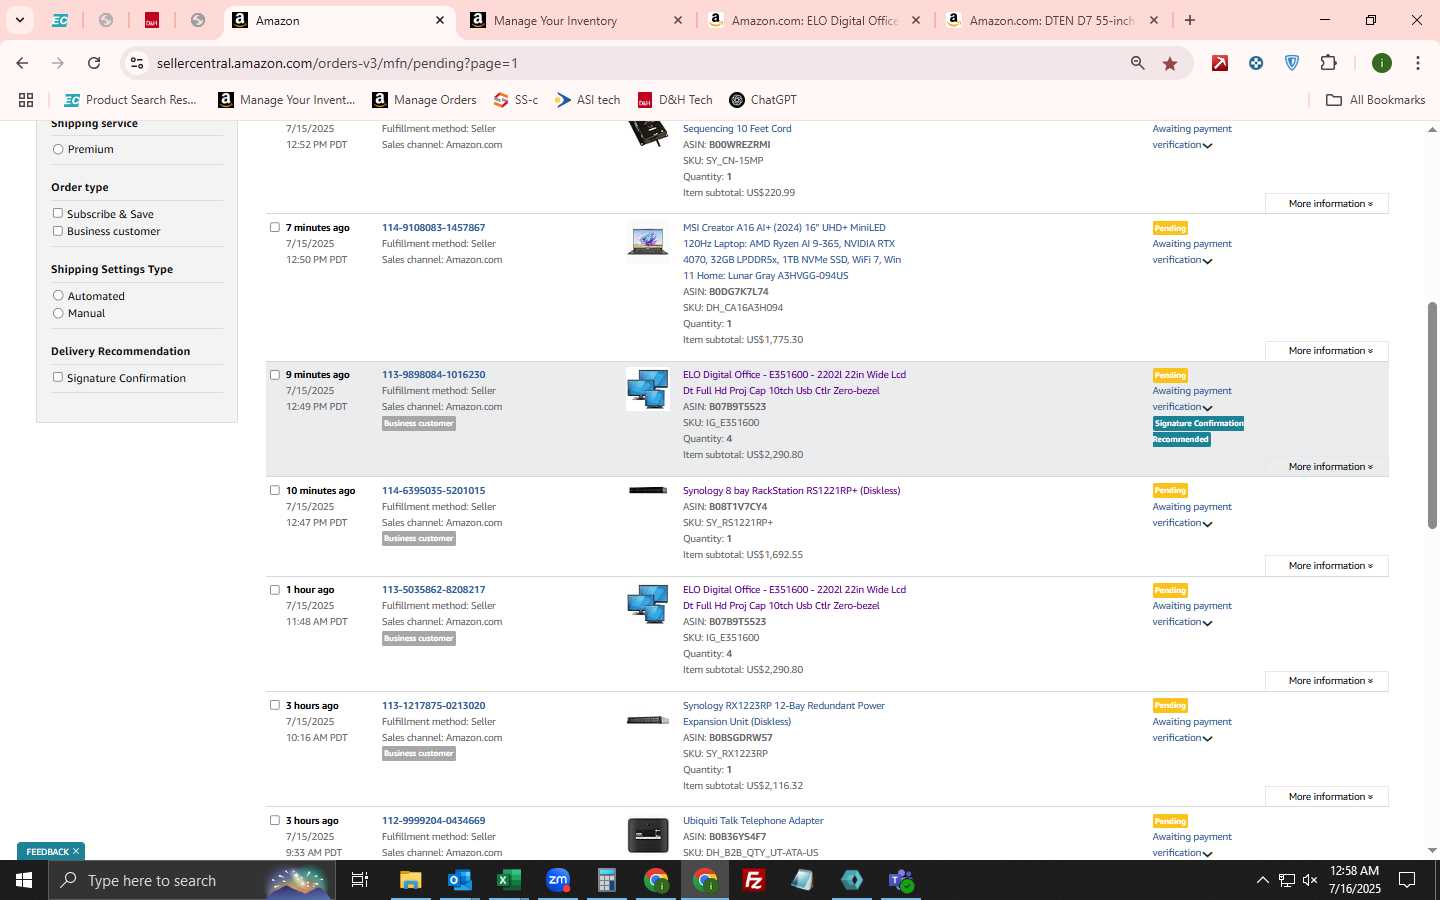This screenshot has width=1440, height=900.
Task: View site information icon in address bar
Action: (x=137, y=63)
